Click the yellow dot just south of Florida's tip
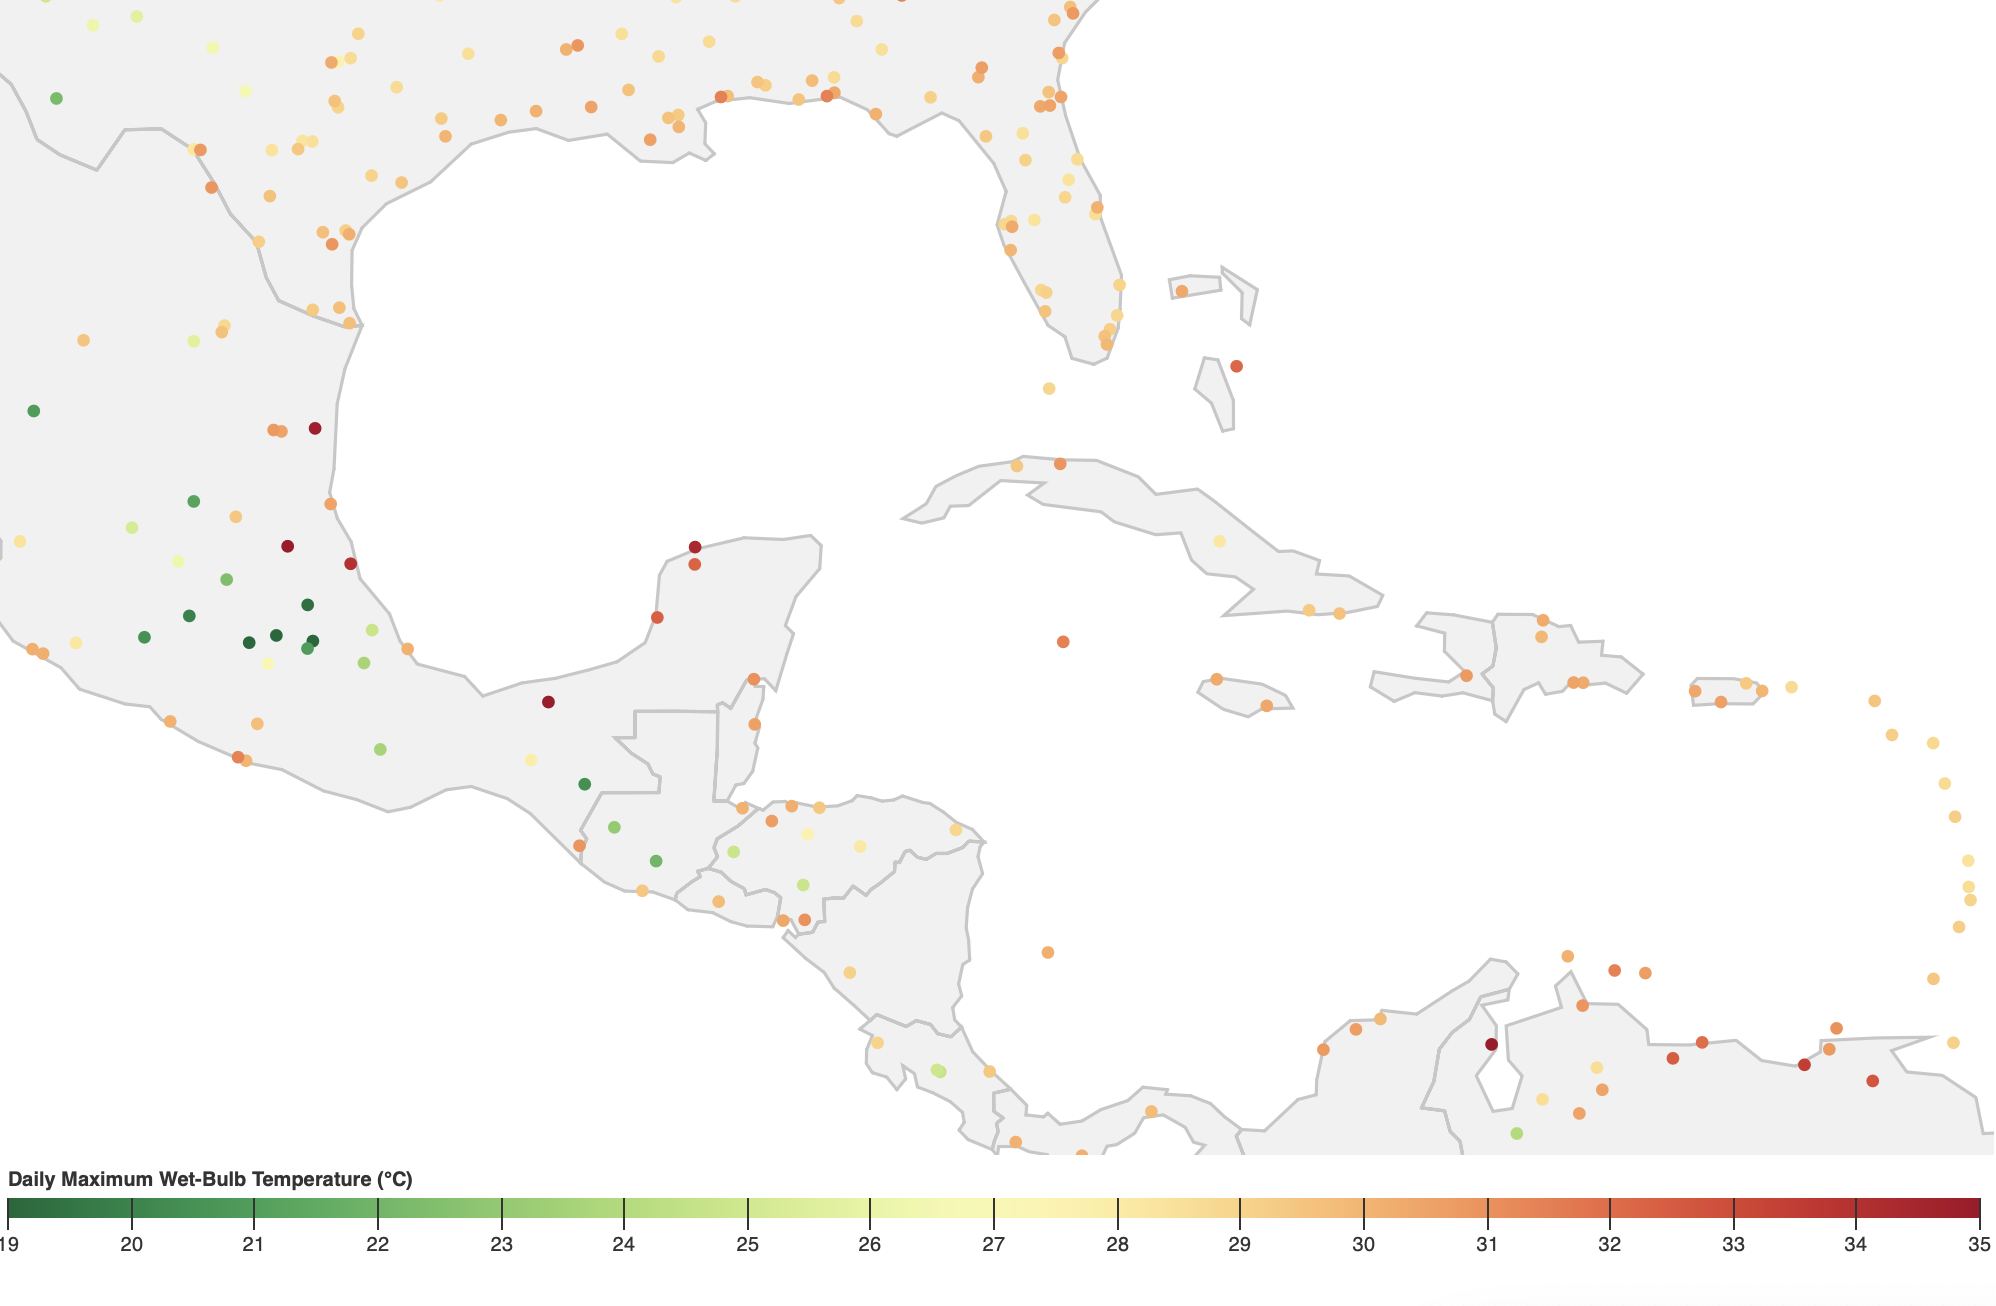Image resolution: width=1996 pixels, height=1306 pixels. pyautogui.click(x=1048, y=388)
